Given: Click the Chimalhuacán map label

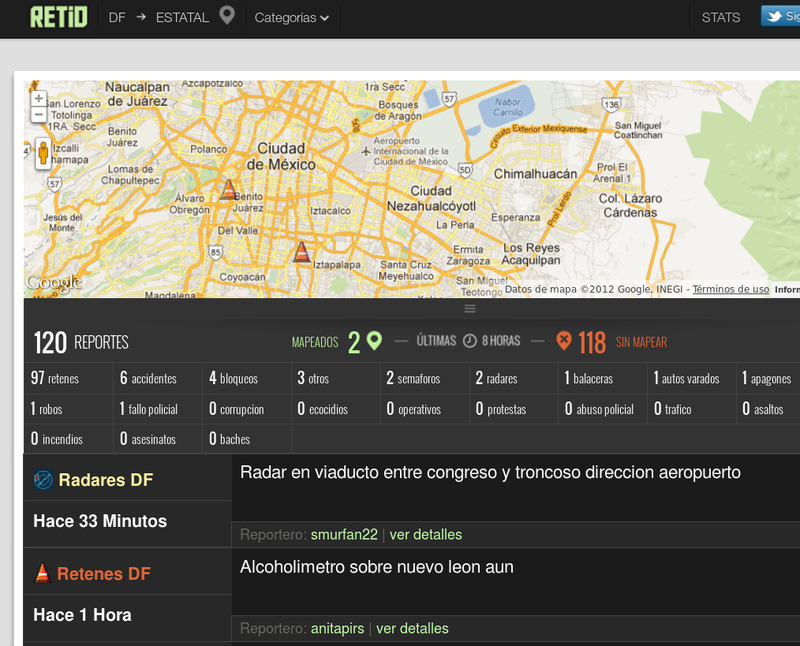Looking at the screenshot, I should (535, 174).
